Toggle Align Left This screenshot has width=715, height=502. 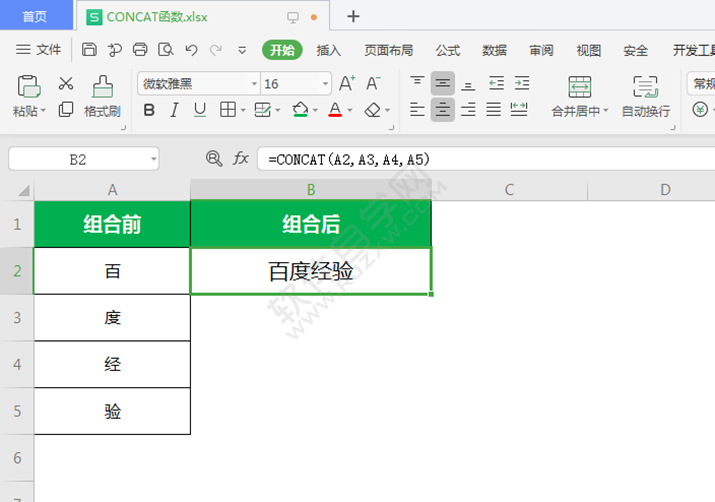click(417, 109)
